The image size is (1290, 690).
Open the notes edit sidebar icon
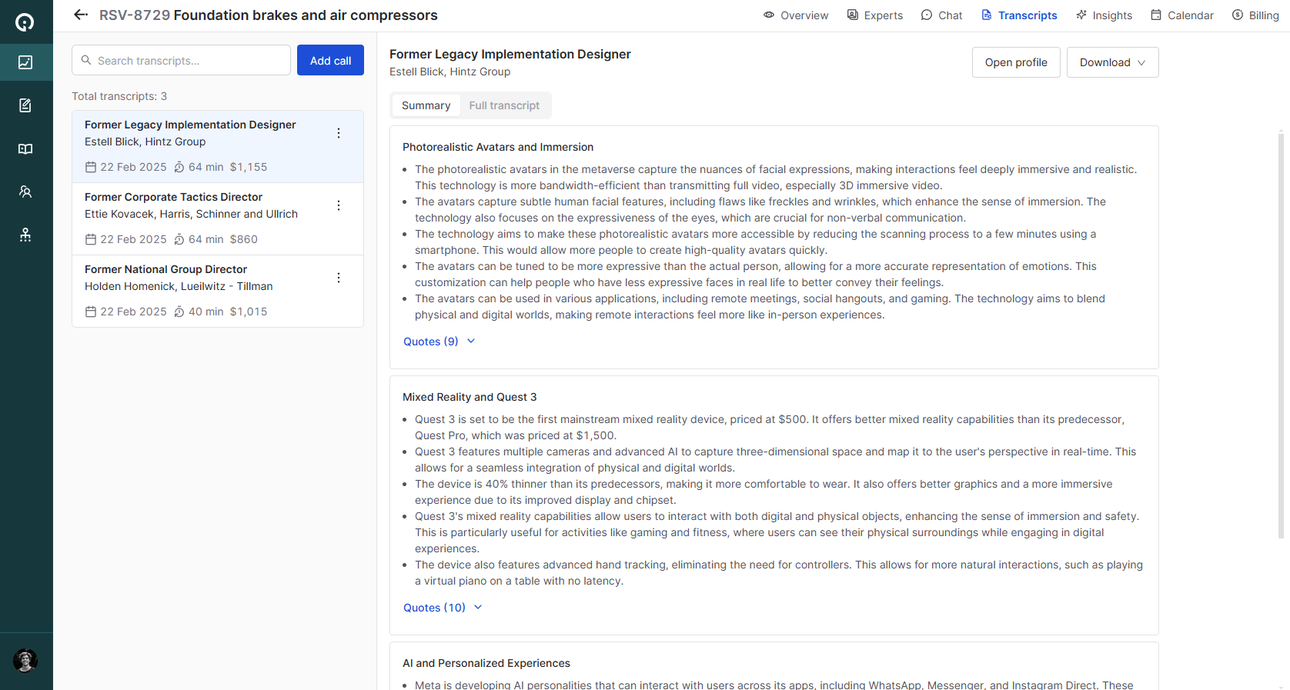(x=26, y=105)
